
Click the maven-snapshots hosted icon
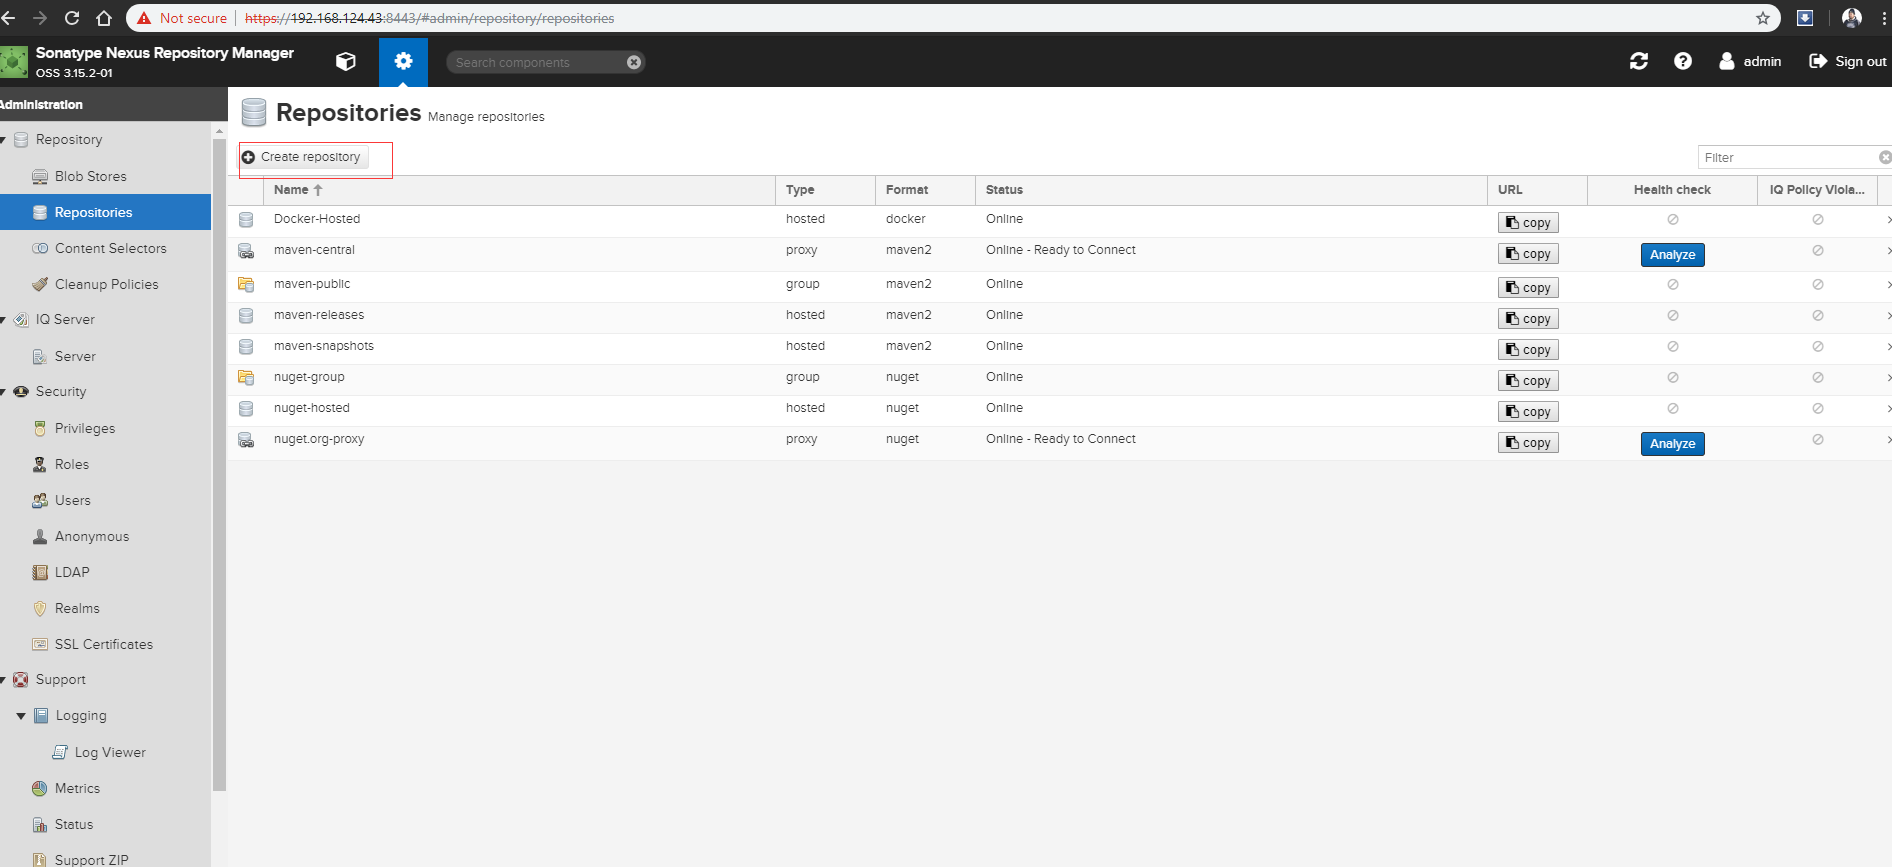pyautogui.click(x=246, y=347)
